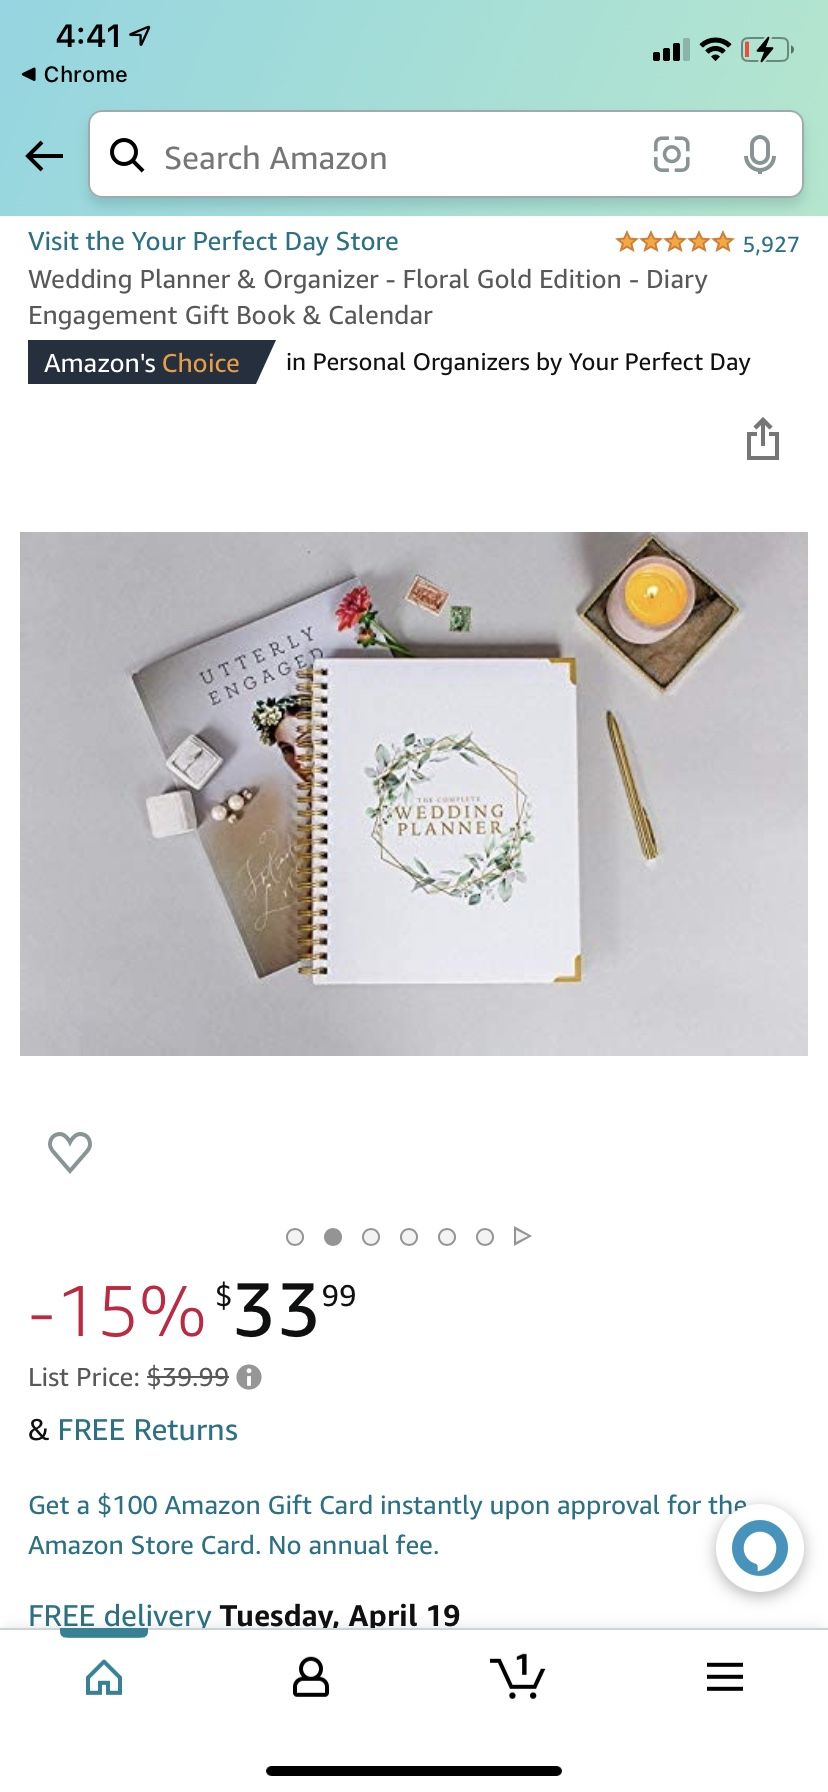Select first image carousel dot

[x=295, y=1237]
